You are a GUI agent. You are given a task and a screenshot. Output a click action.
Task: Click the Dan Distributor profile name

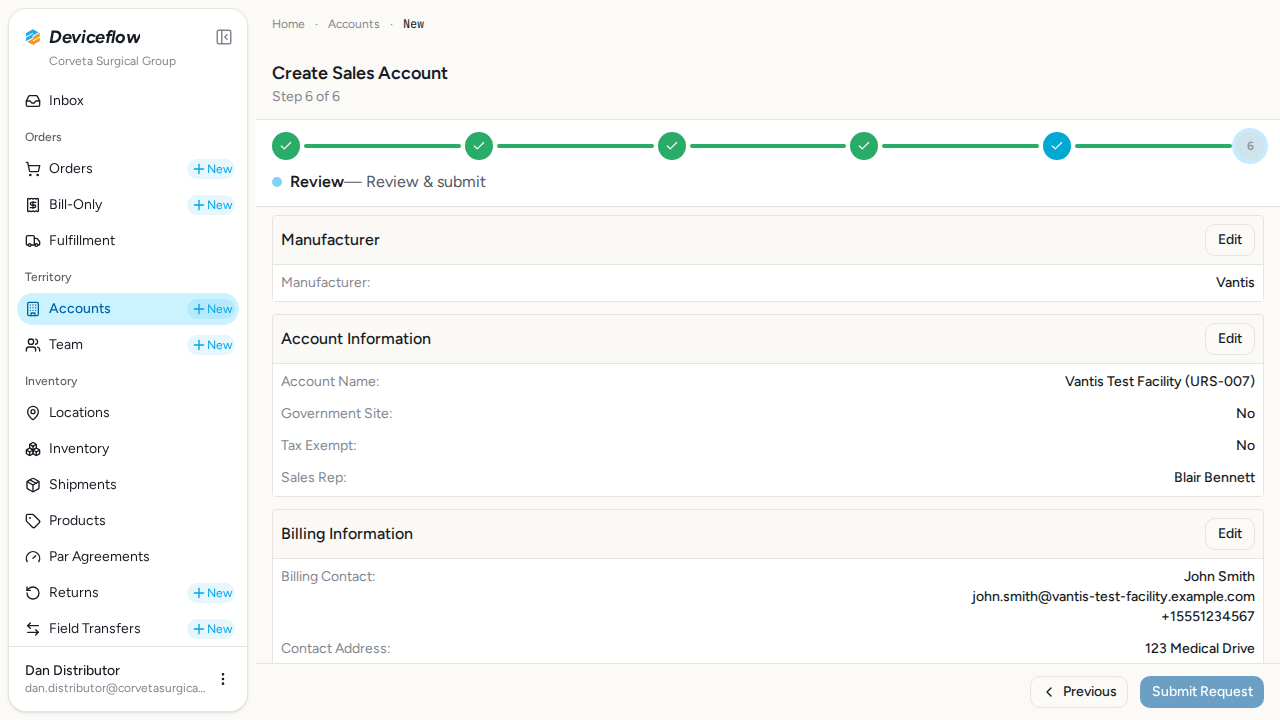pos(72,671)
